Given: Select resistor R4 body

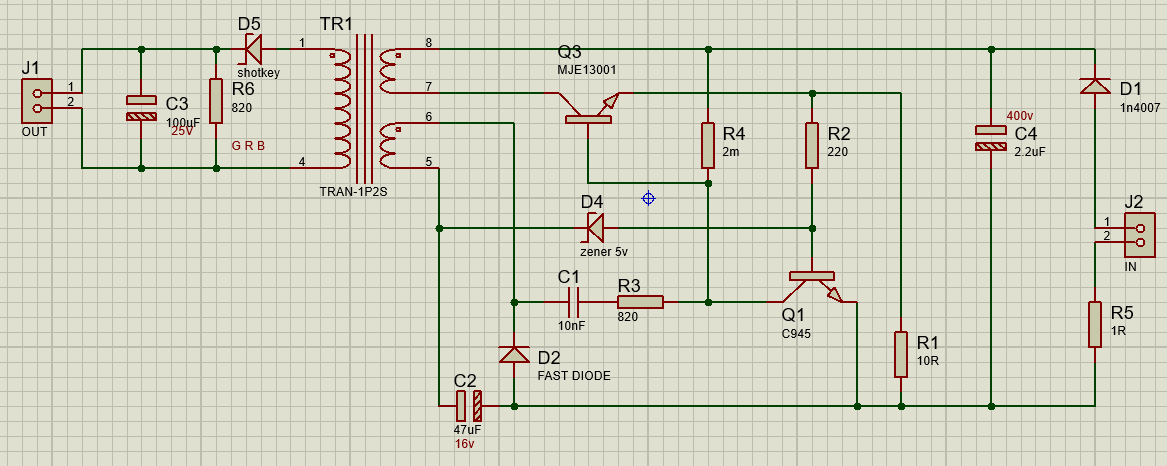Looking at the screenshot, I should tap(708, 146).
